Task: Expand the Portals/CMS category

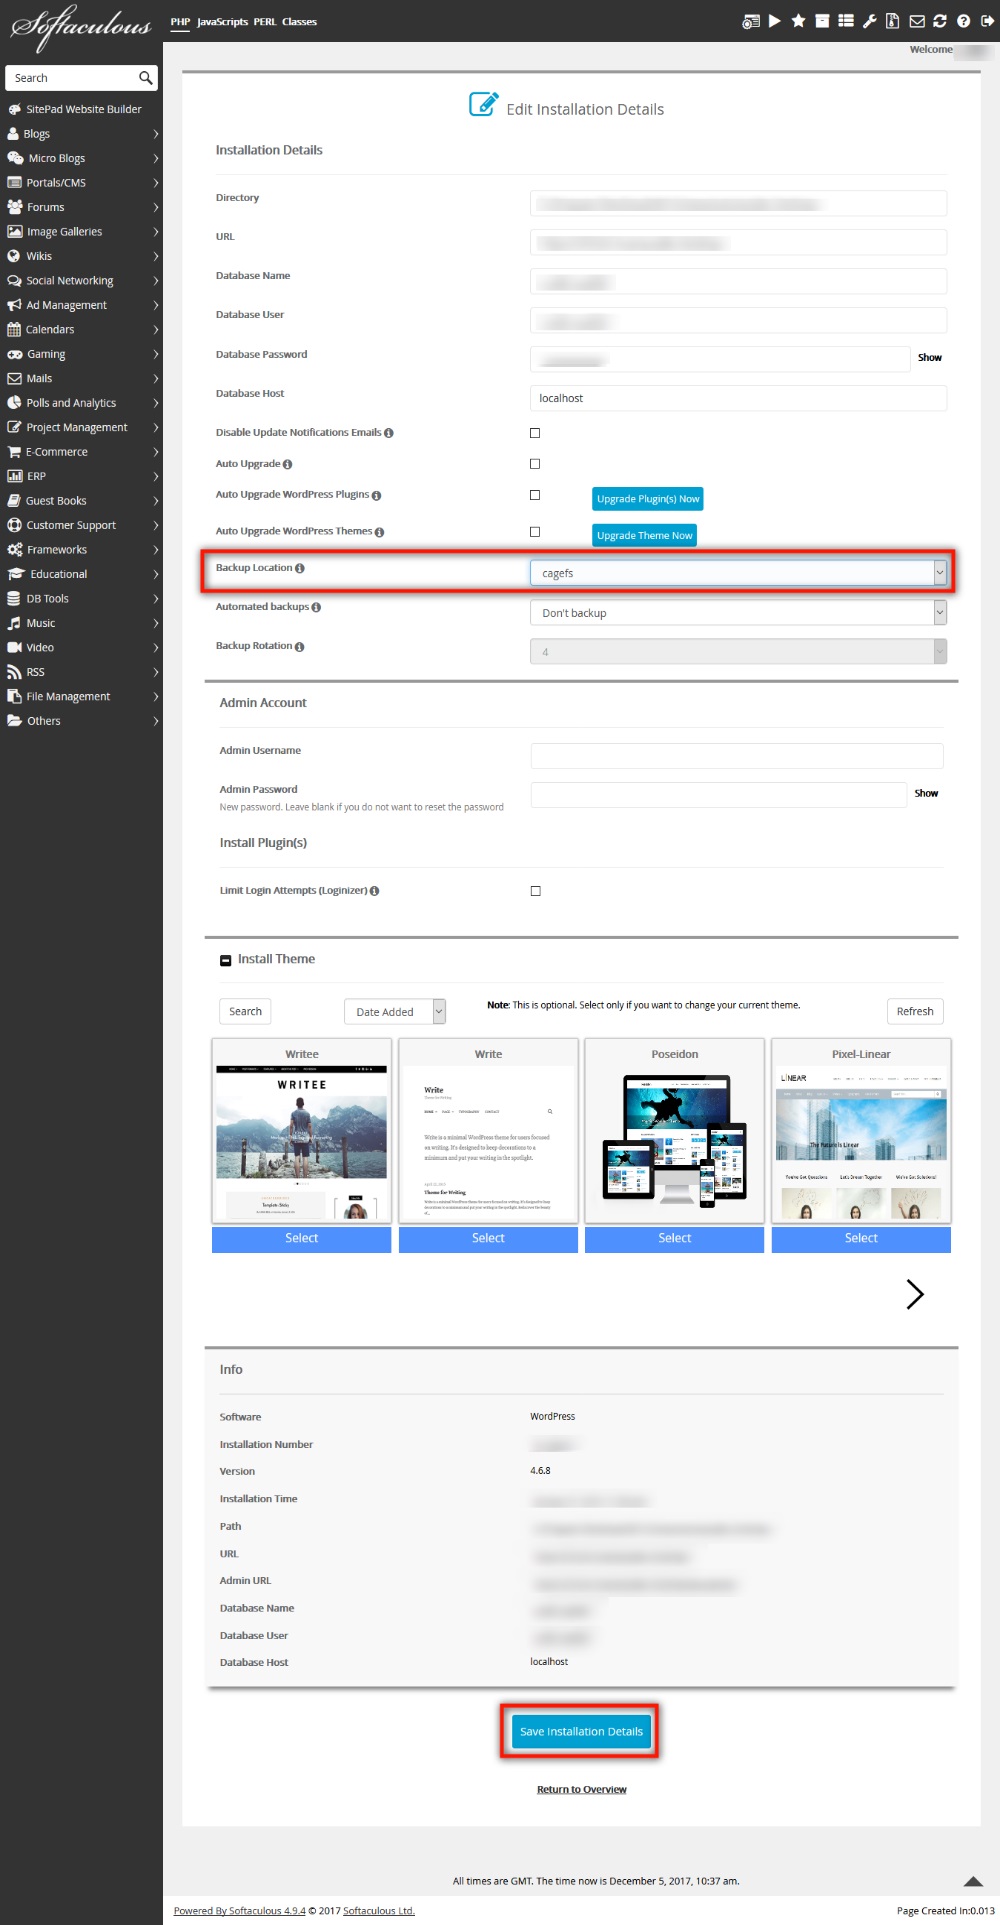Action: pyautogui.click(x=82, y=183)
